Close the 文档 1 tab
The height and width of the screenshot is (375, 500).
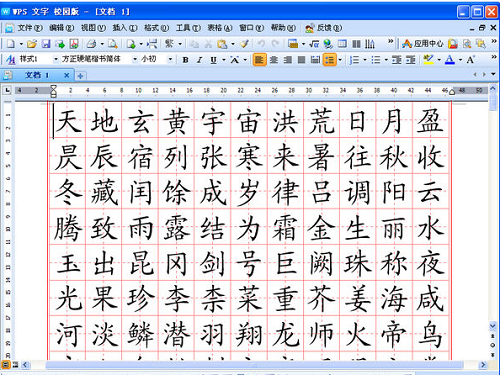(x=66, y=75)
